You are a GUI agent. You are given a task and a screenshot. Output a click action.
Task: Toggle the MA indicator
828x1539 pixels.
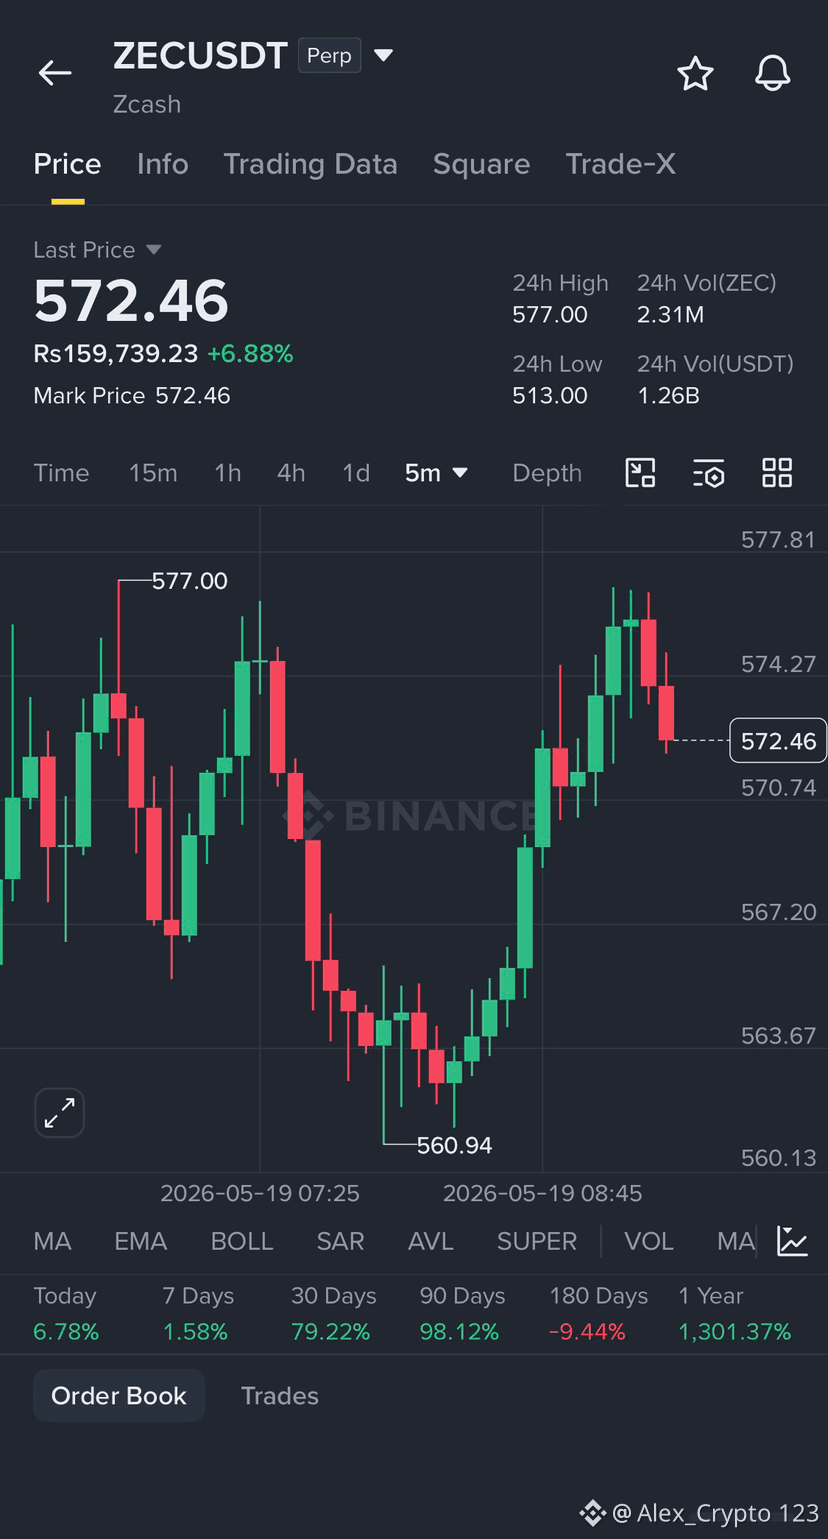[x=52, y=1241]
